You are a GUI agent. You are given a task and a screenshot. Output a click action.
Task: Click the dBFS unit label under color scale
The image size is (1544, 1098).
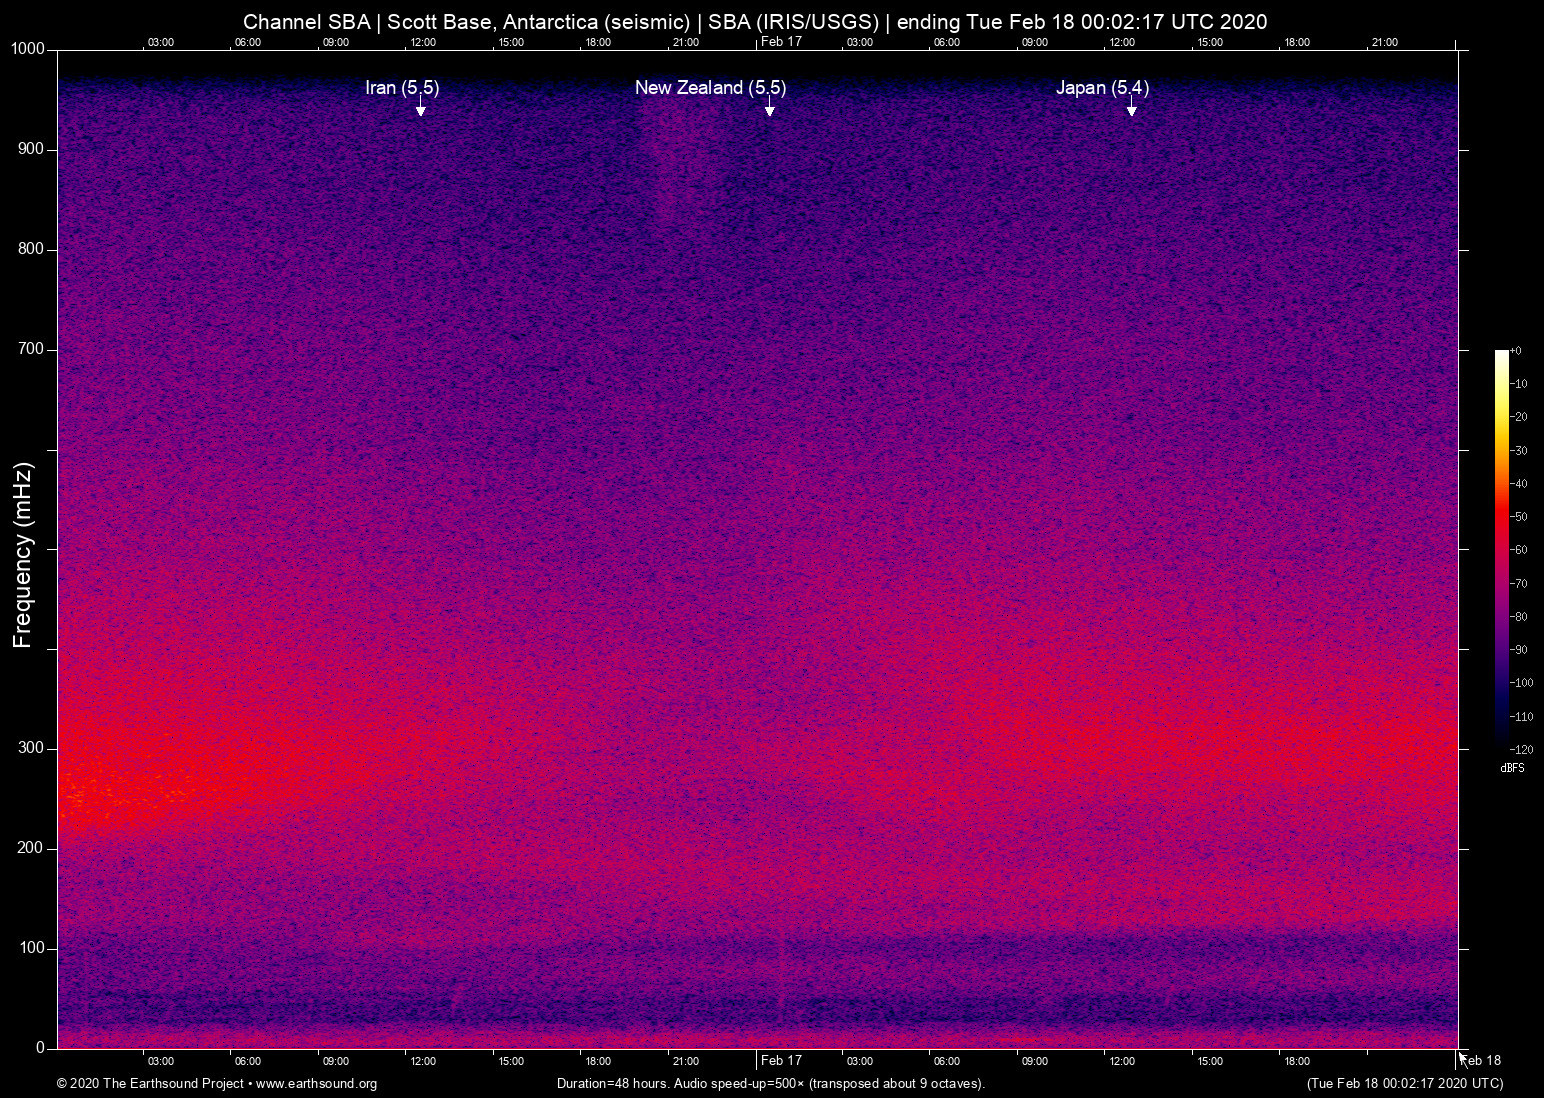coord(1512,768)
